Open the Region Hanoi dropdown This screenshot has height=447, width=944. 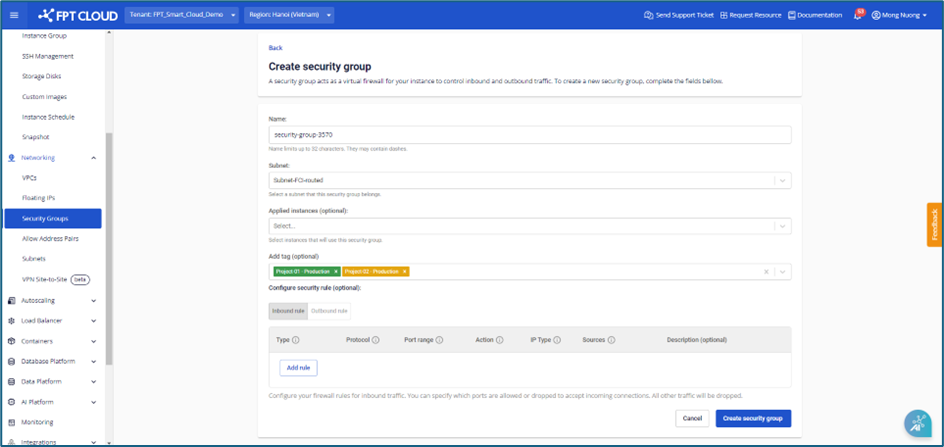(289, 15)
